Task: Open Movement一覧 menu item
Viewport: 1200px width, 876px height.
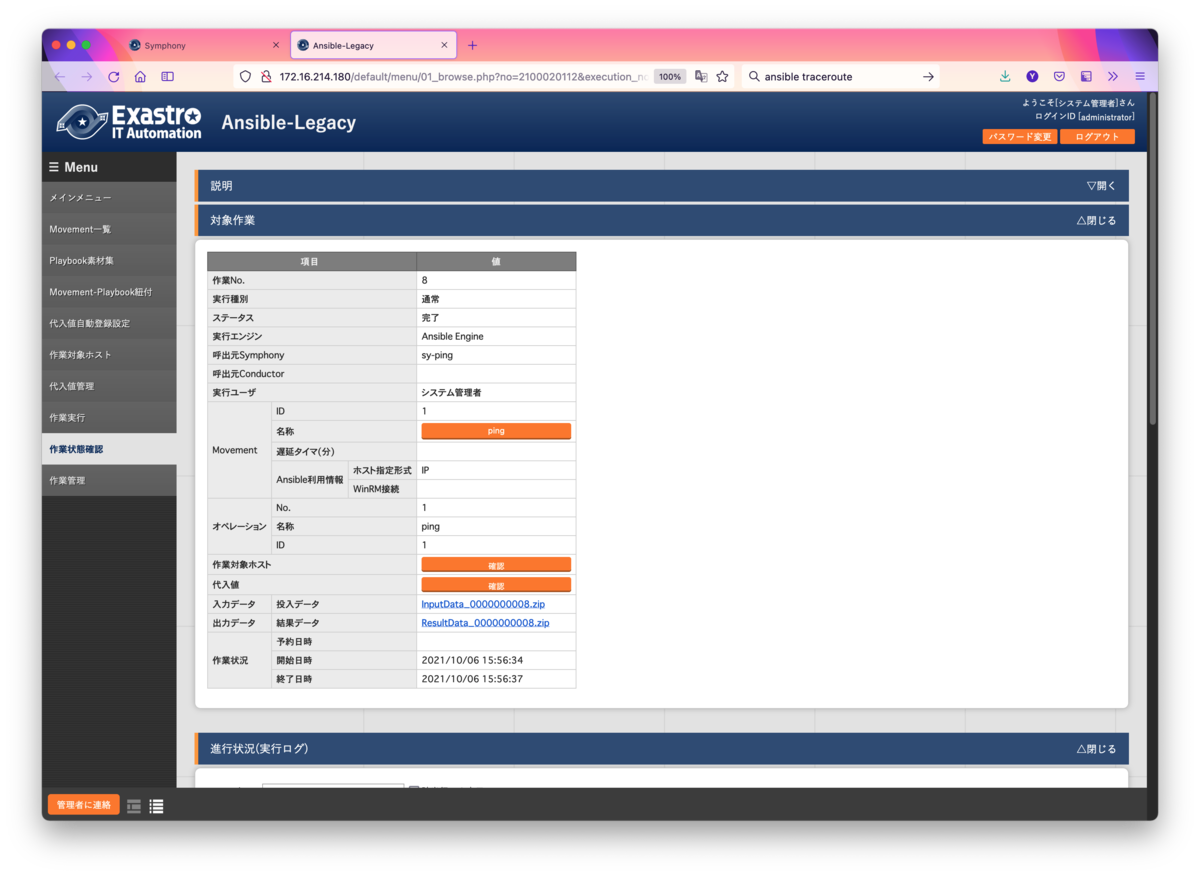Action: pyautogui.click(x=109, y=229)
